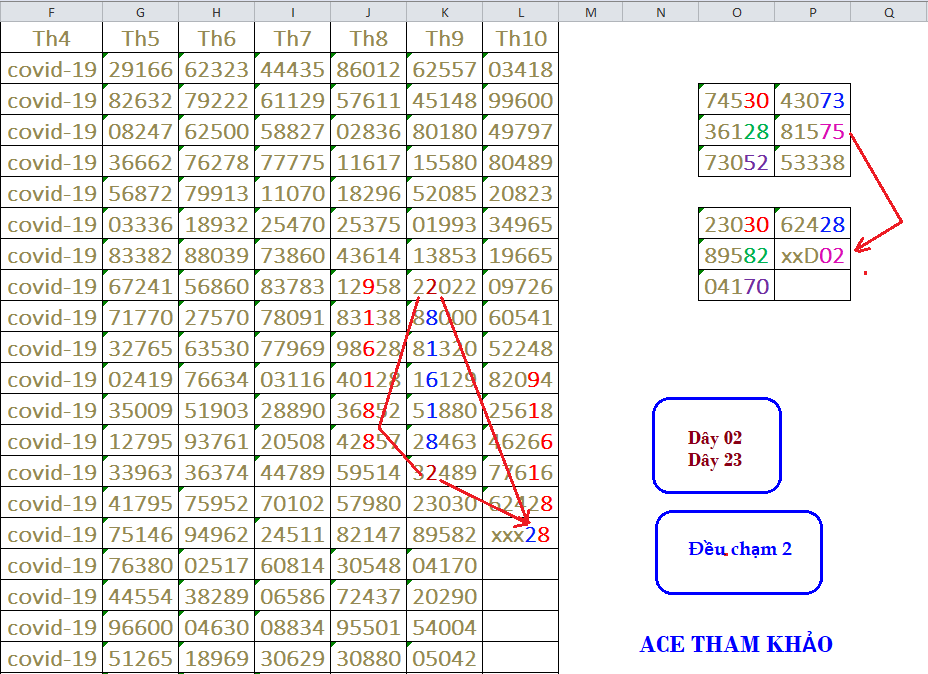Click the xxD02 cell
The width and height of the screenshot is (928, 674).
812,255
